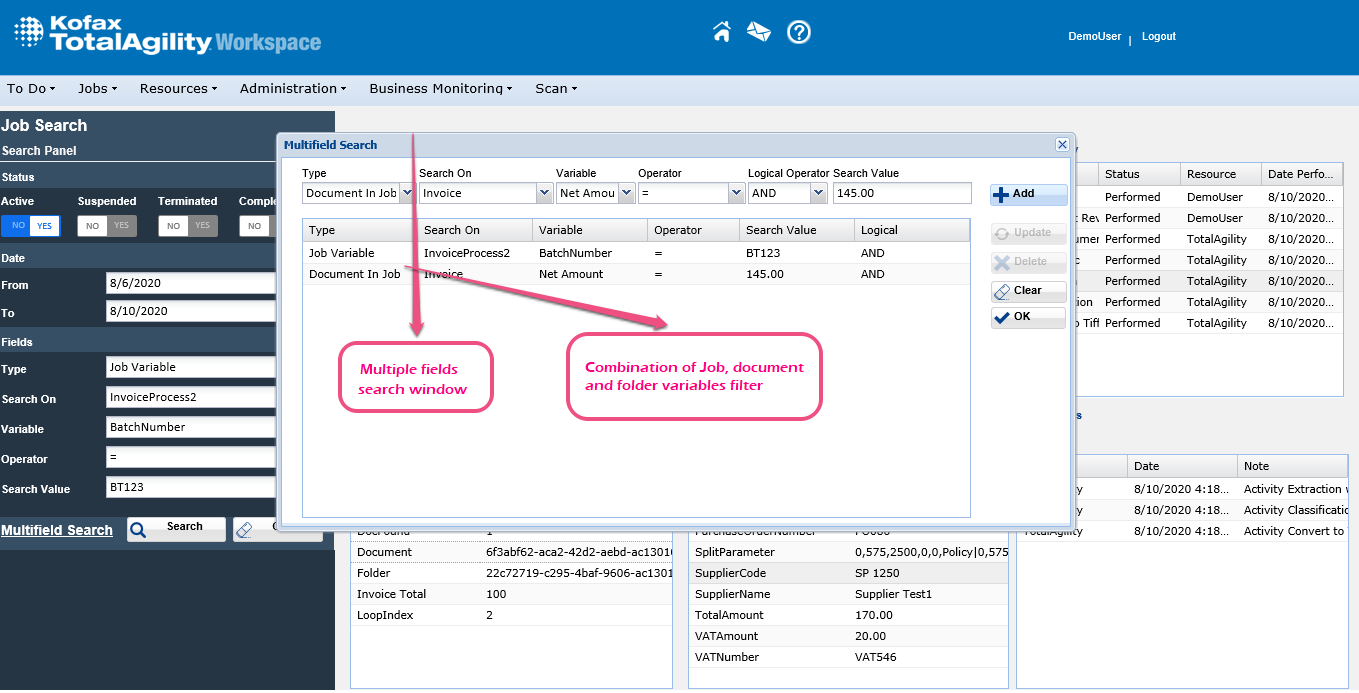Viewport: 1359px width, 693px height.
Task: Click the Search button with magnifier
Action: [x=176, y=528]
